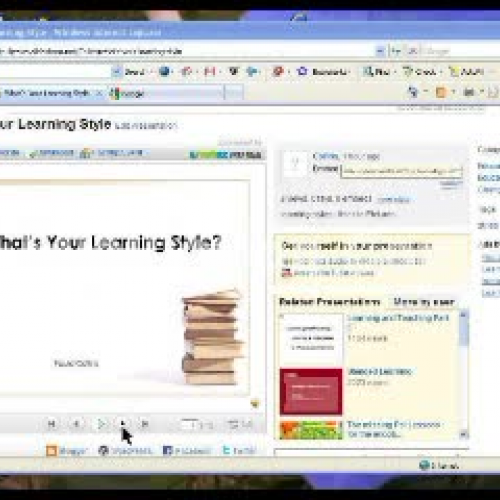Share presentation on Twitter
Image resolution: width=500 pixels, height=500 pixels.
[239, 451]
